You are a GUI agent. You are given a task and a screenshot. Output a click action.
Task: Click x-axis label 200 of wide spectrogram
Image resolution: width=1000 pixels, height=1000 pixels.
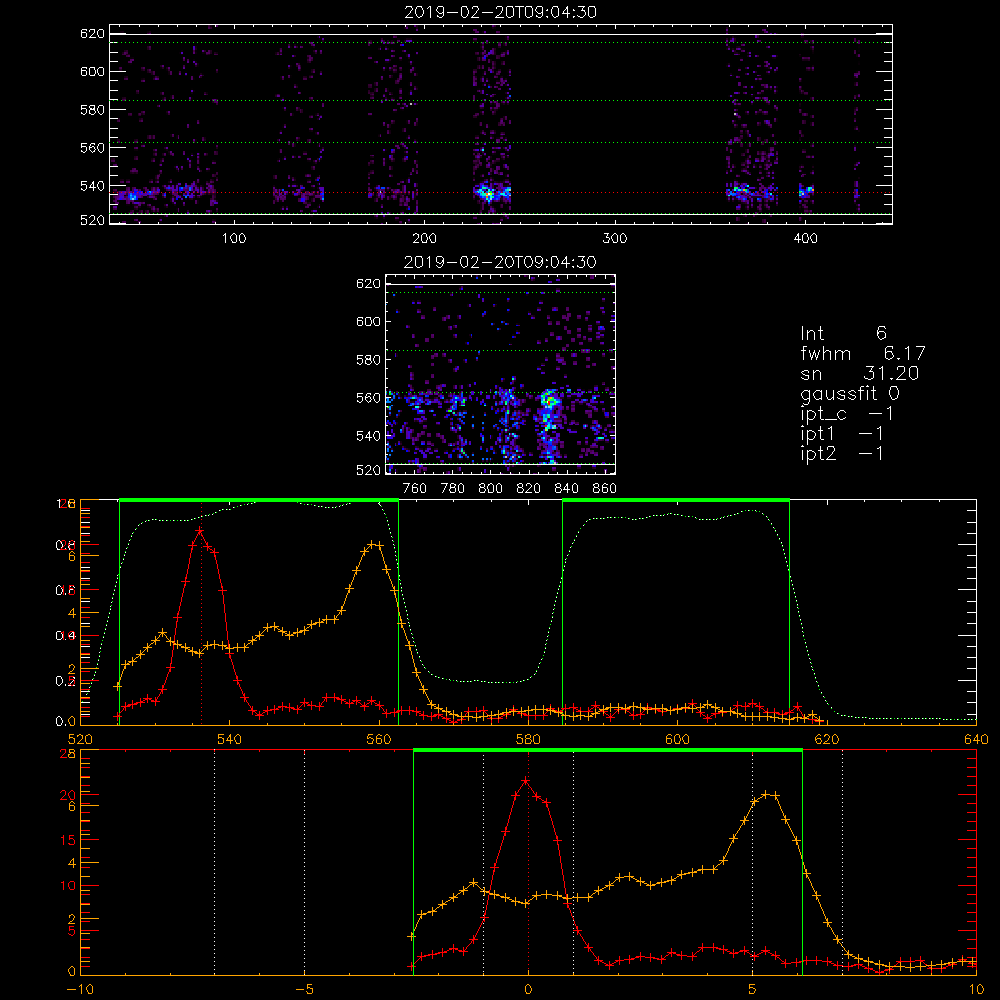[424, 239]
